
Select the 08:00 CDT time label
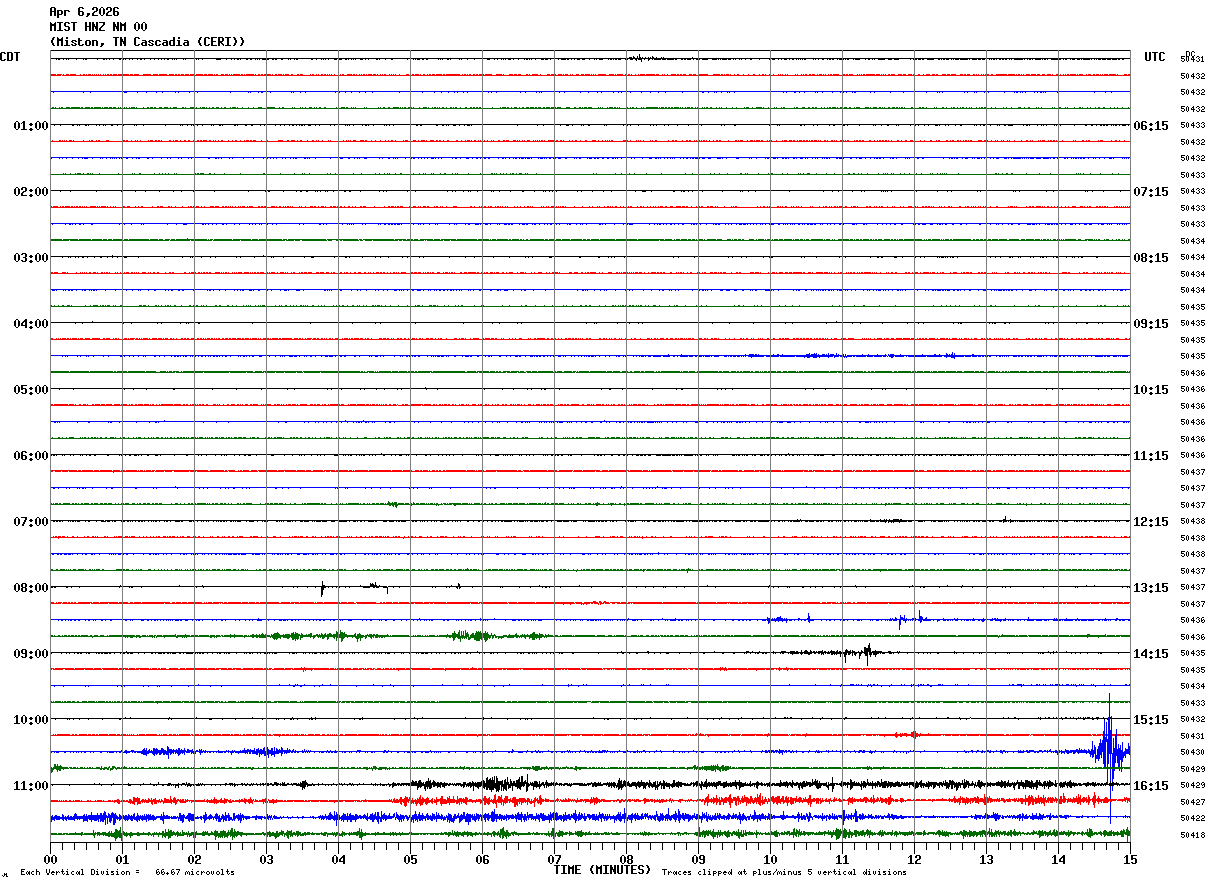click(x=31, y=588)
